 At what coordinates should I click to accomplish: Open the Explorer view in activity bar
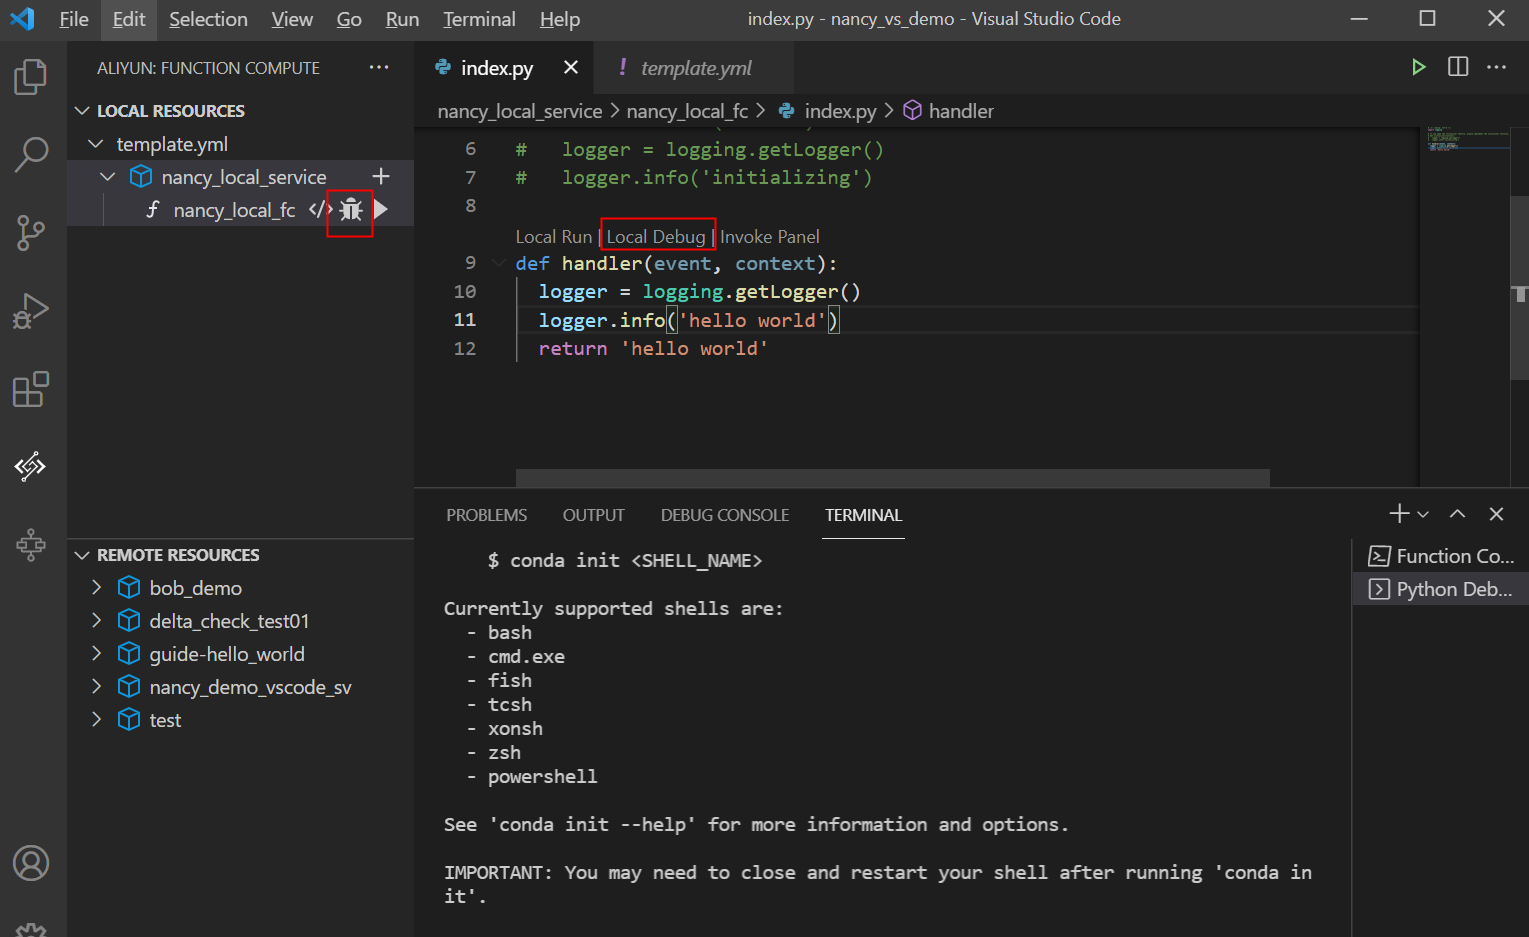(31, 77)
